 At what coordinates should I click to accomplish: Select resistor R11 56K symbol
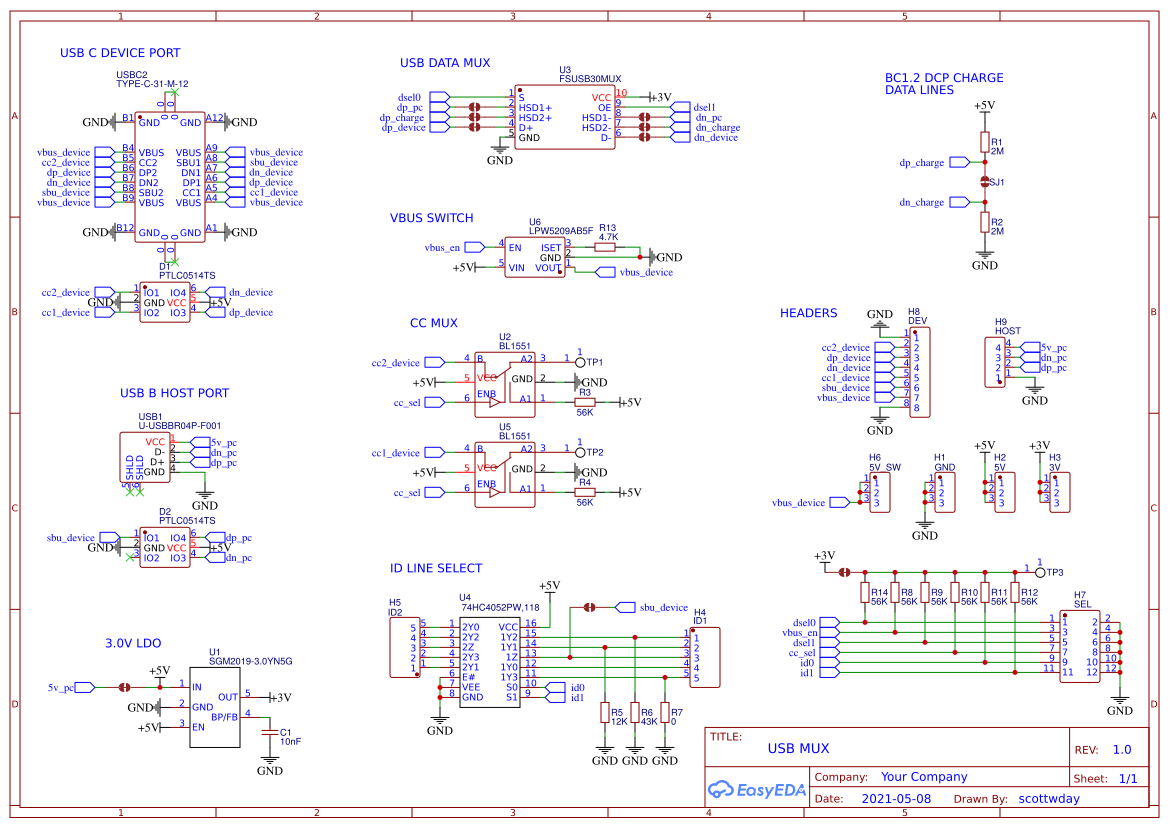[x=985, y=593]
